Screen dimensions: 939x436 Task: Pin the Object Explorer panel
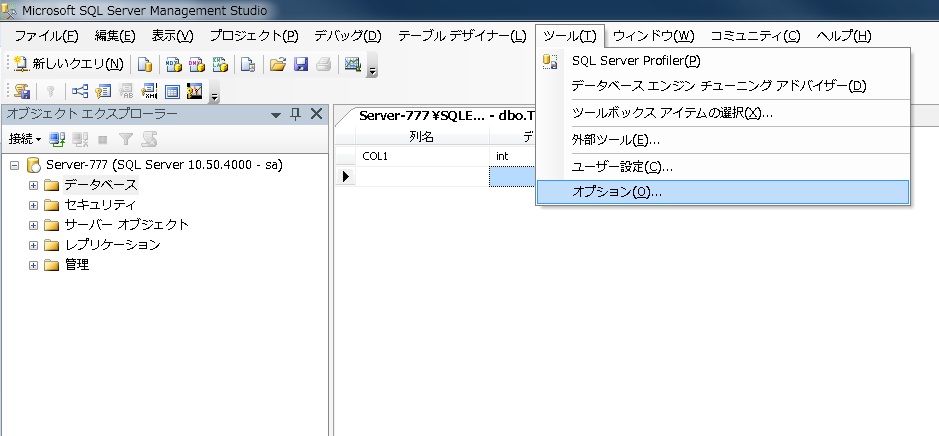(x=295, y=114)
